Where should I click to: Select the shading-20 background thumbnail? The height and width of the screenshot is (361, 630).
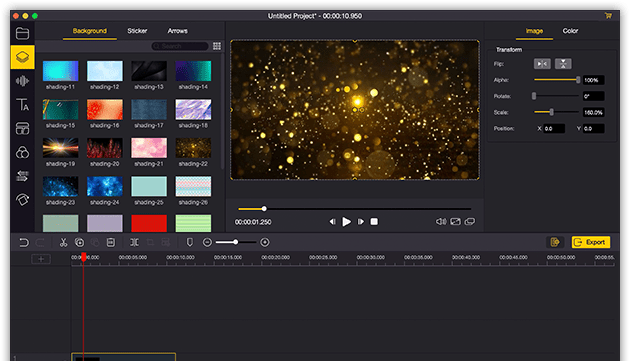104,148
